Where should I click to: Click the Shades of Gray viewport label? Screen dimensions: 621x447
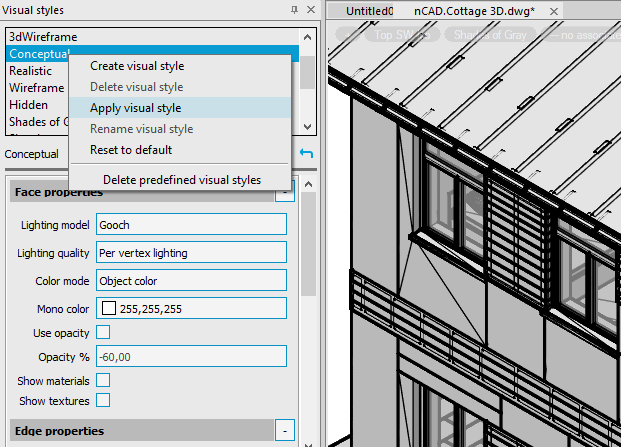(x=488, y=34)
